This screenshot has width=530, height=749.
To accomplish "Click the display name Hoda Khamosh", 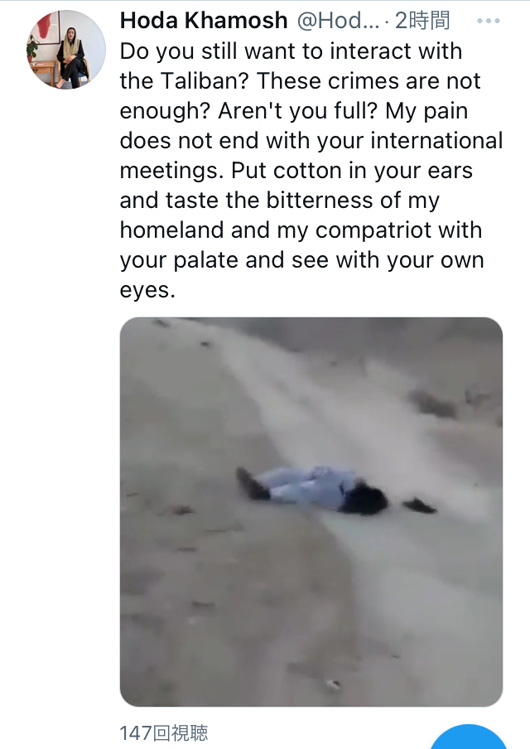I will tap(204, 21).
